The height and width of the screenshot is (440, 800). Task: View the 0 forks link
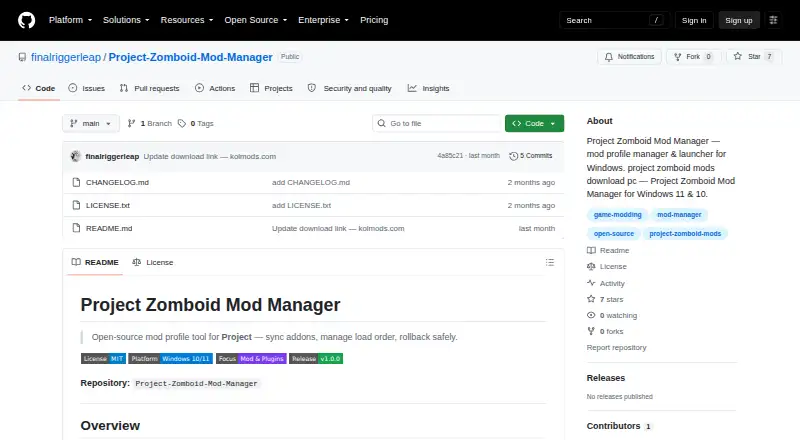pos(605,331)
